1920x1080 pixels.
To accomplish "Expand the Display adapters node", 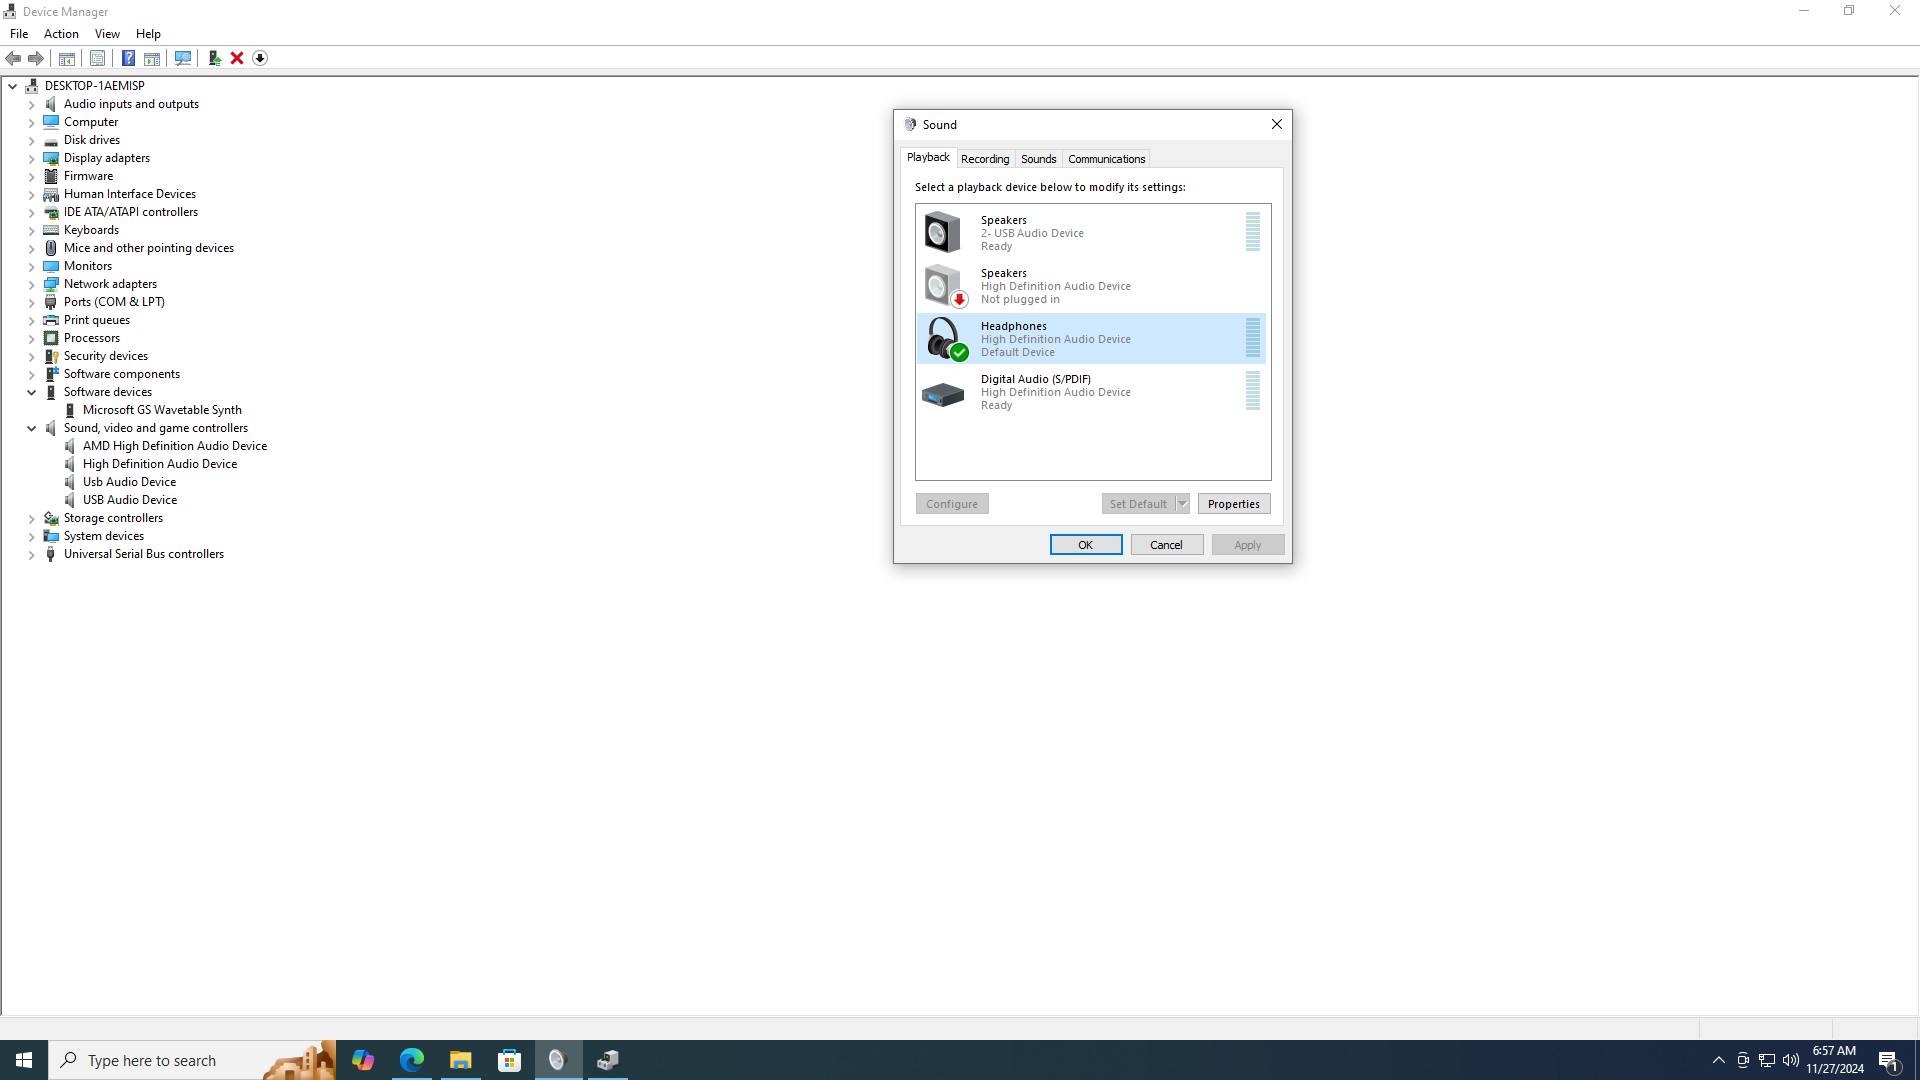I will click(31, 158).
